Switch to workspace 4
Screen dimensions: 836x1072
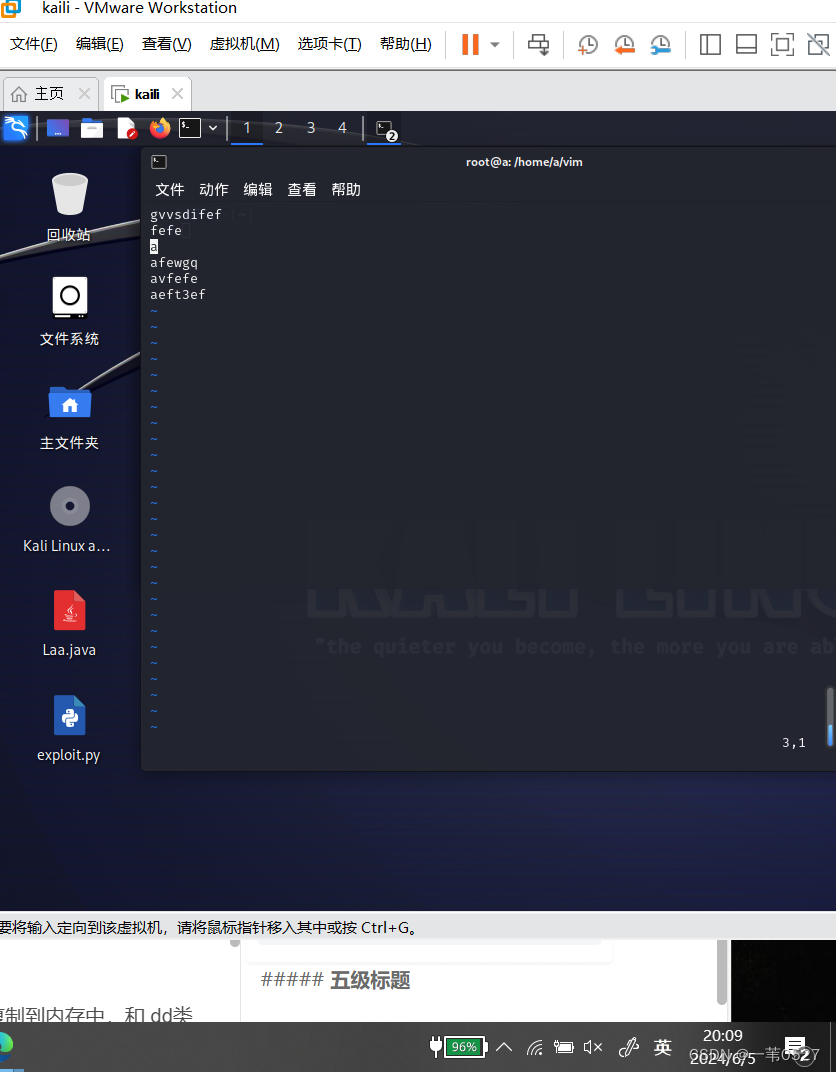(342, 128)
